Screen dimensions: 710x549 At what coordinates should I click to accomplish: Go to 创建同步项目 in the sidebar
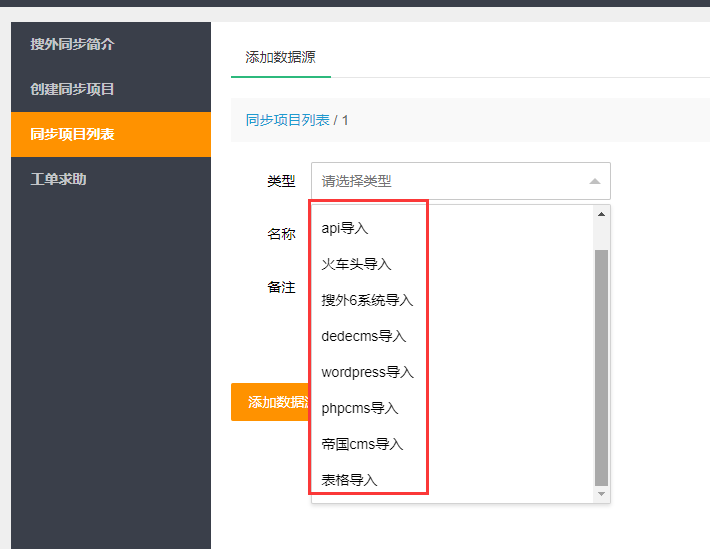pyautogui.click(x=72, y=89)
